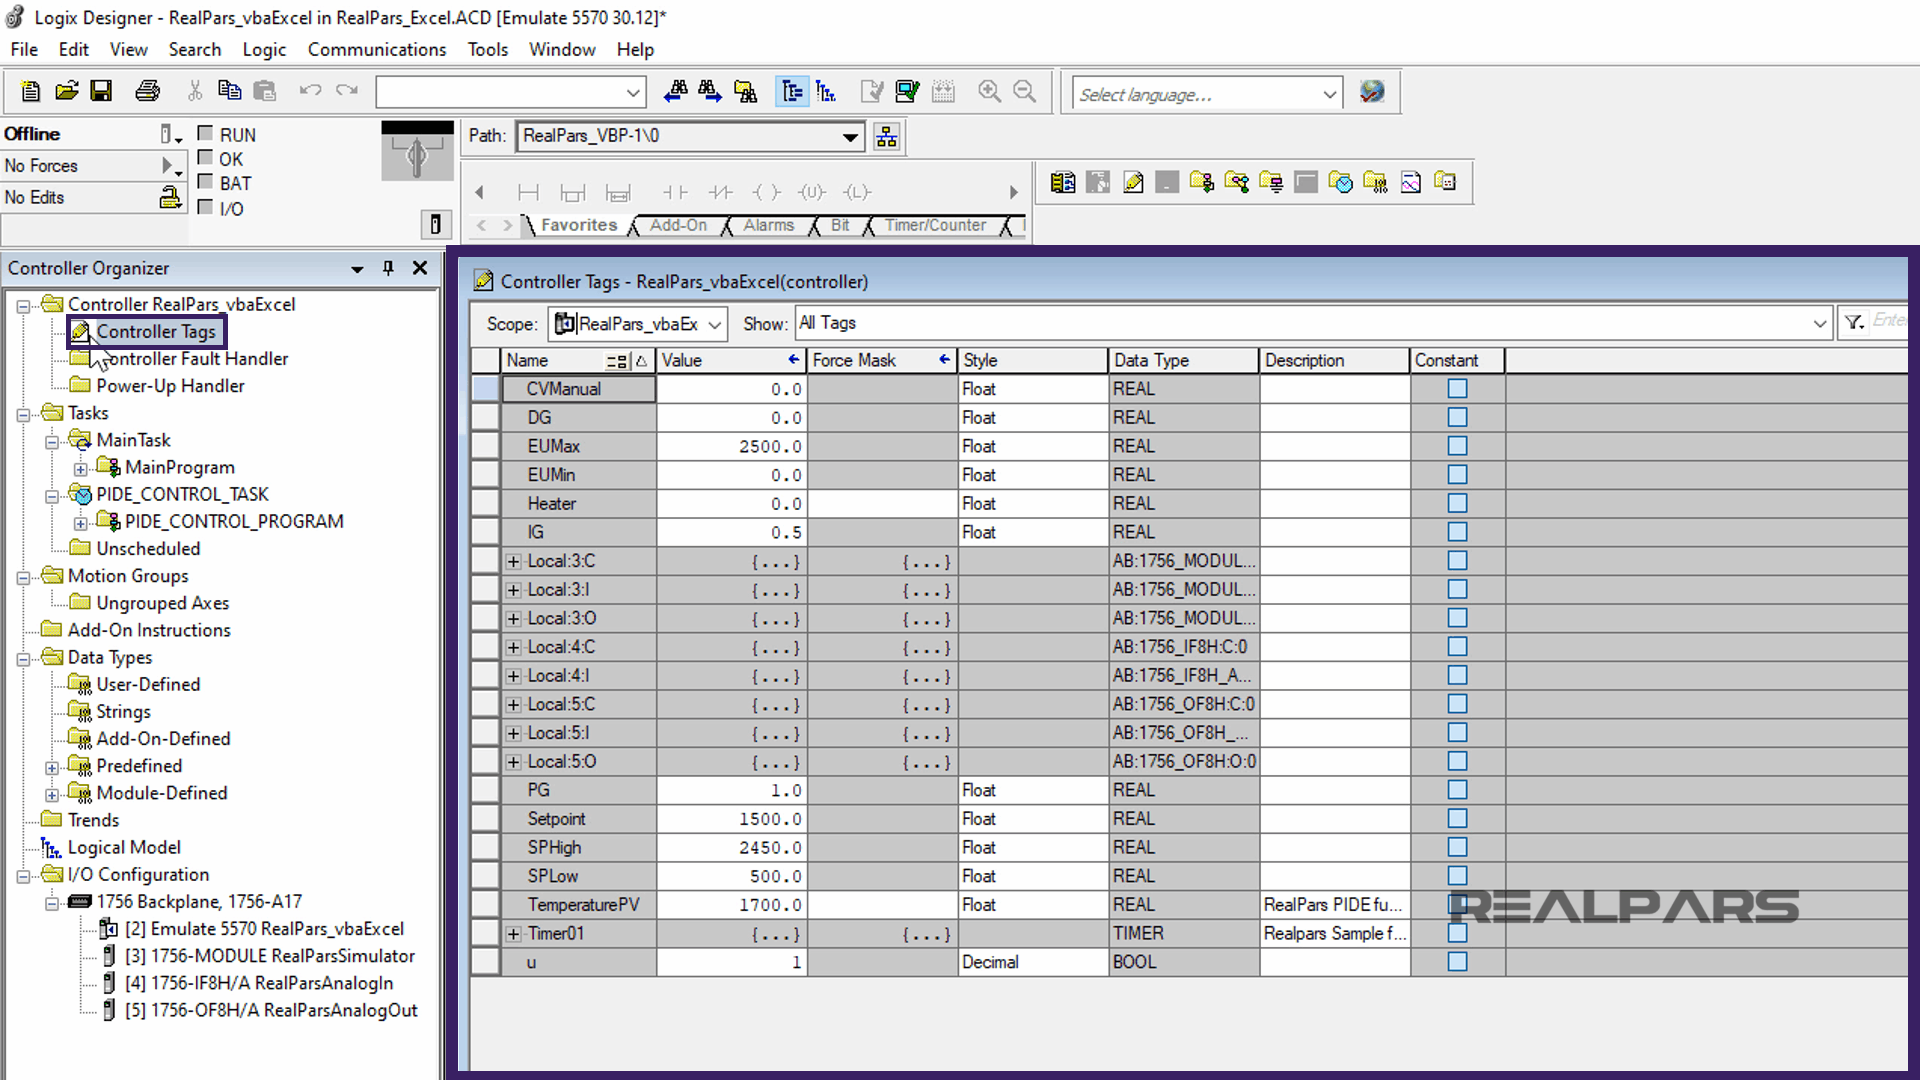Screen dimensions: 1920x1080
Task: Click the controller keyswitch image
Action: (417, 151)
